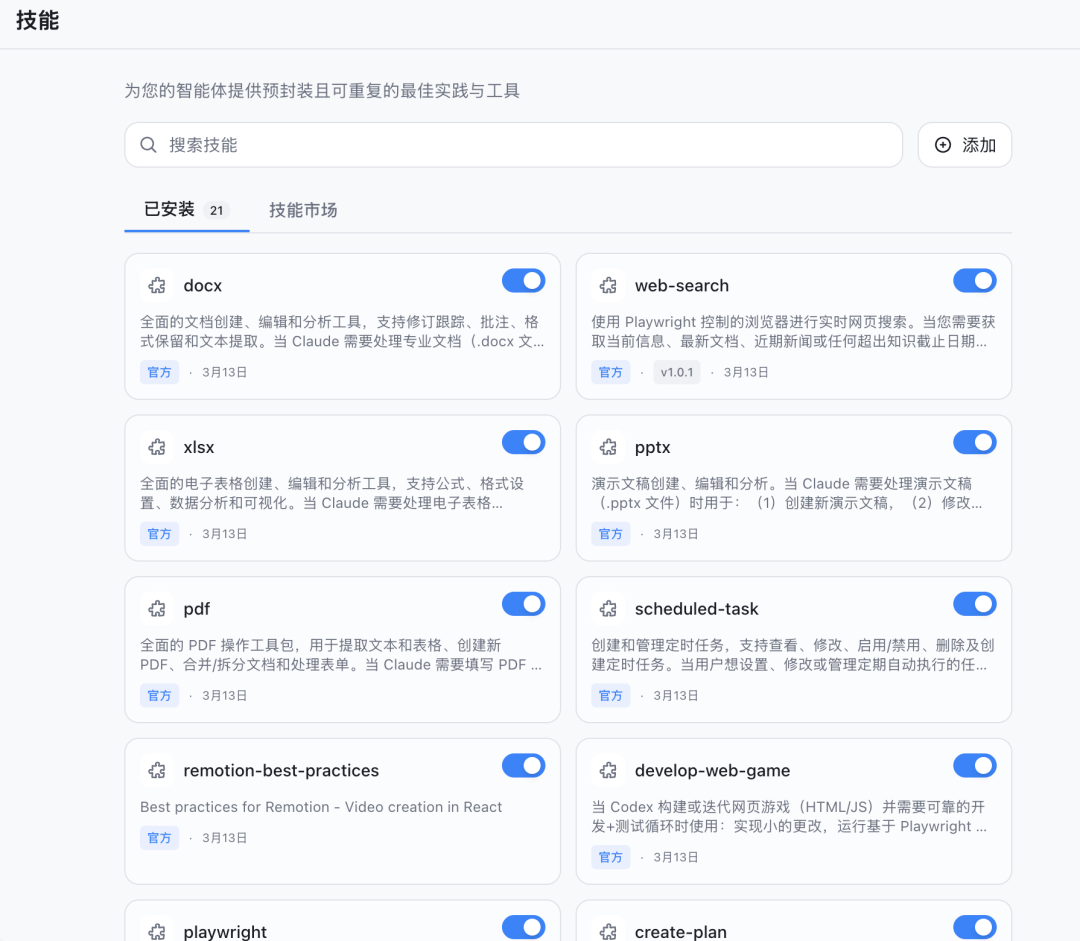
Task: Click the develop-web-game puzzle icon
Action: click(608, 770)
